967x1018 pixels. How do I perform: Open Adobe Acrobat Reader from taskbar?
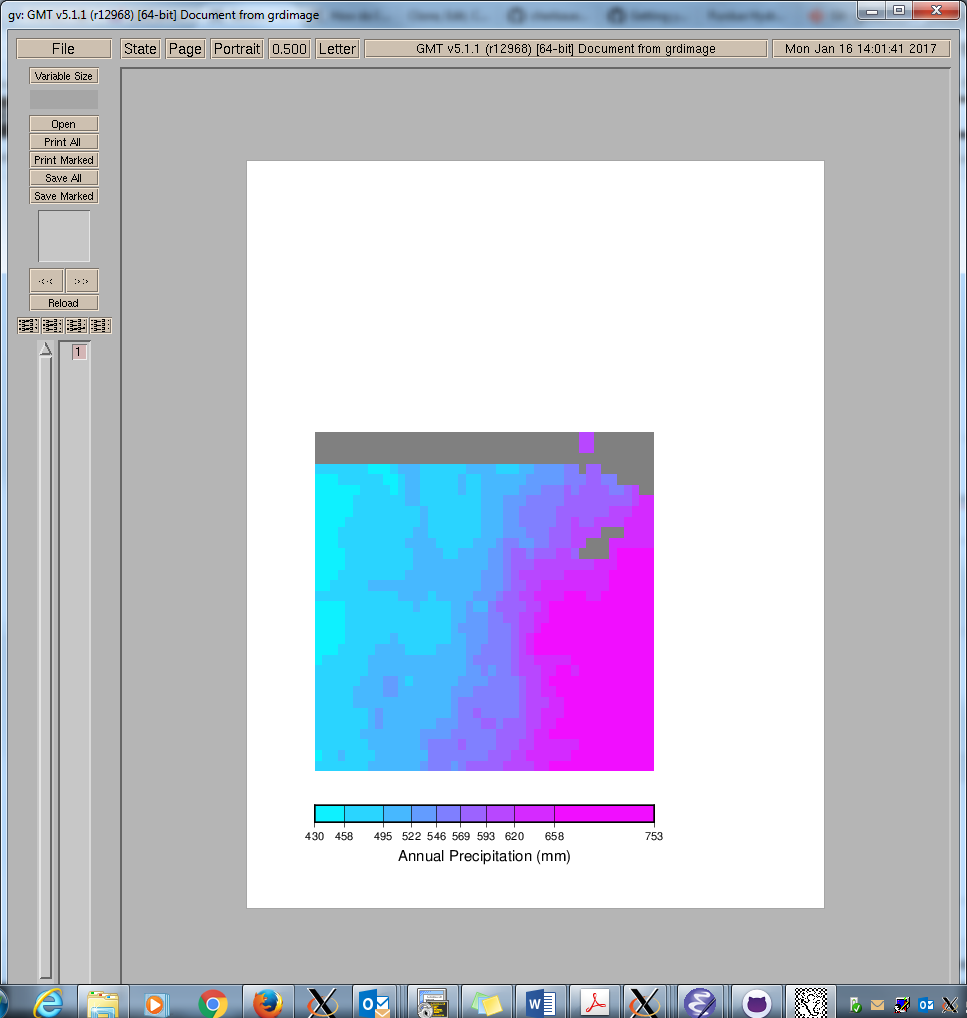[x=596, y=1002]
